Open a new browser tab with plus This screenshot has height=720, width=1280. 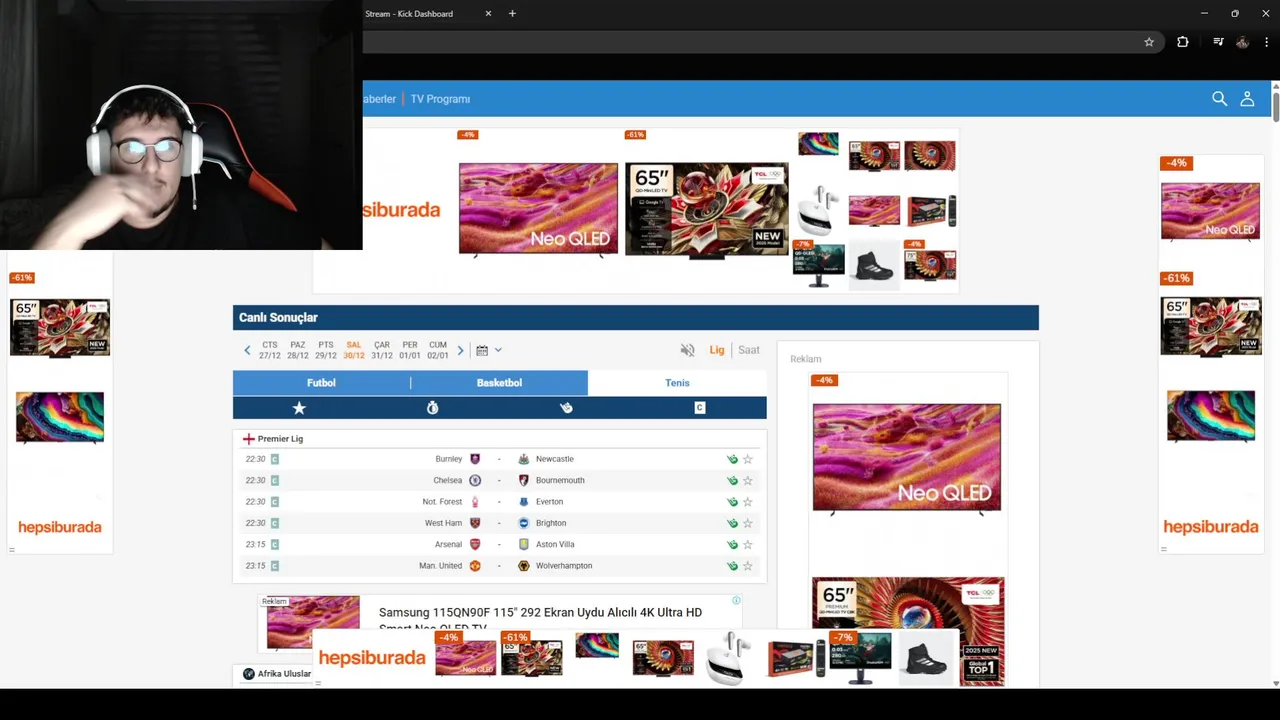tap(512, 14)
